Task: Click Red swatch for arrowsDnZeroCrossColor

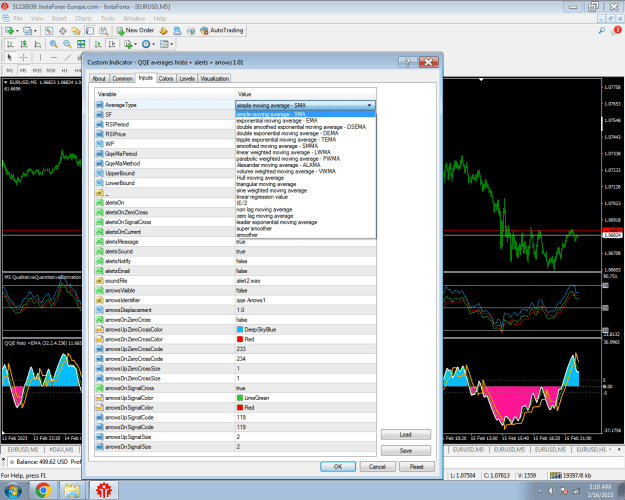Action: pyautogui.click(x=240, y=339)
